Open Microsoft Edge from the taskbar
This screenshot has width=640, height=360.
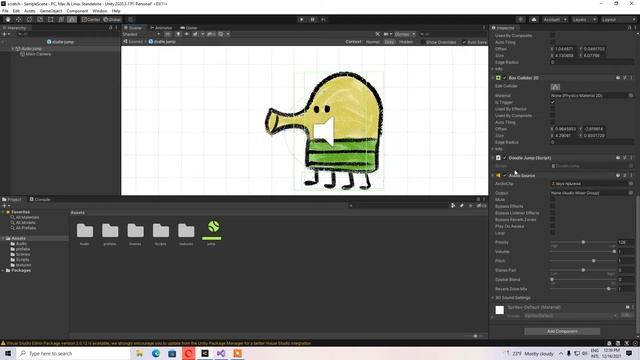[x=156, y=353]
